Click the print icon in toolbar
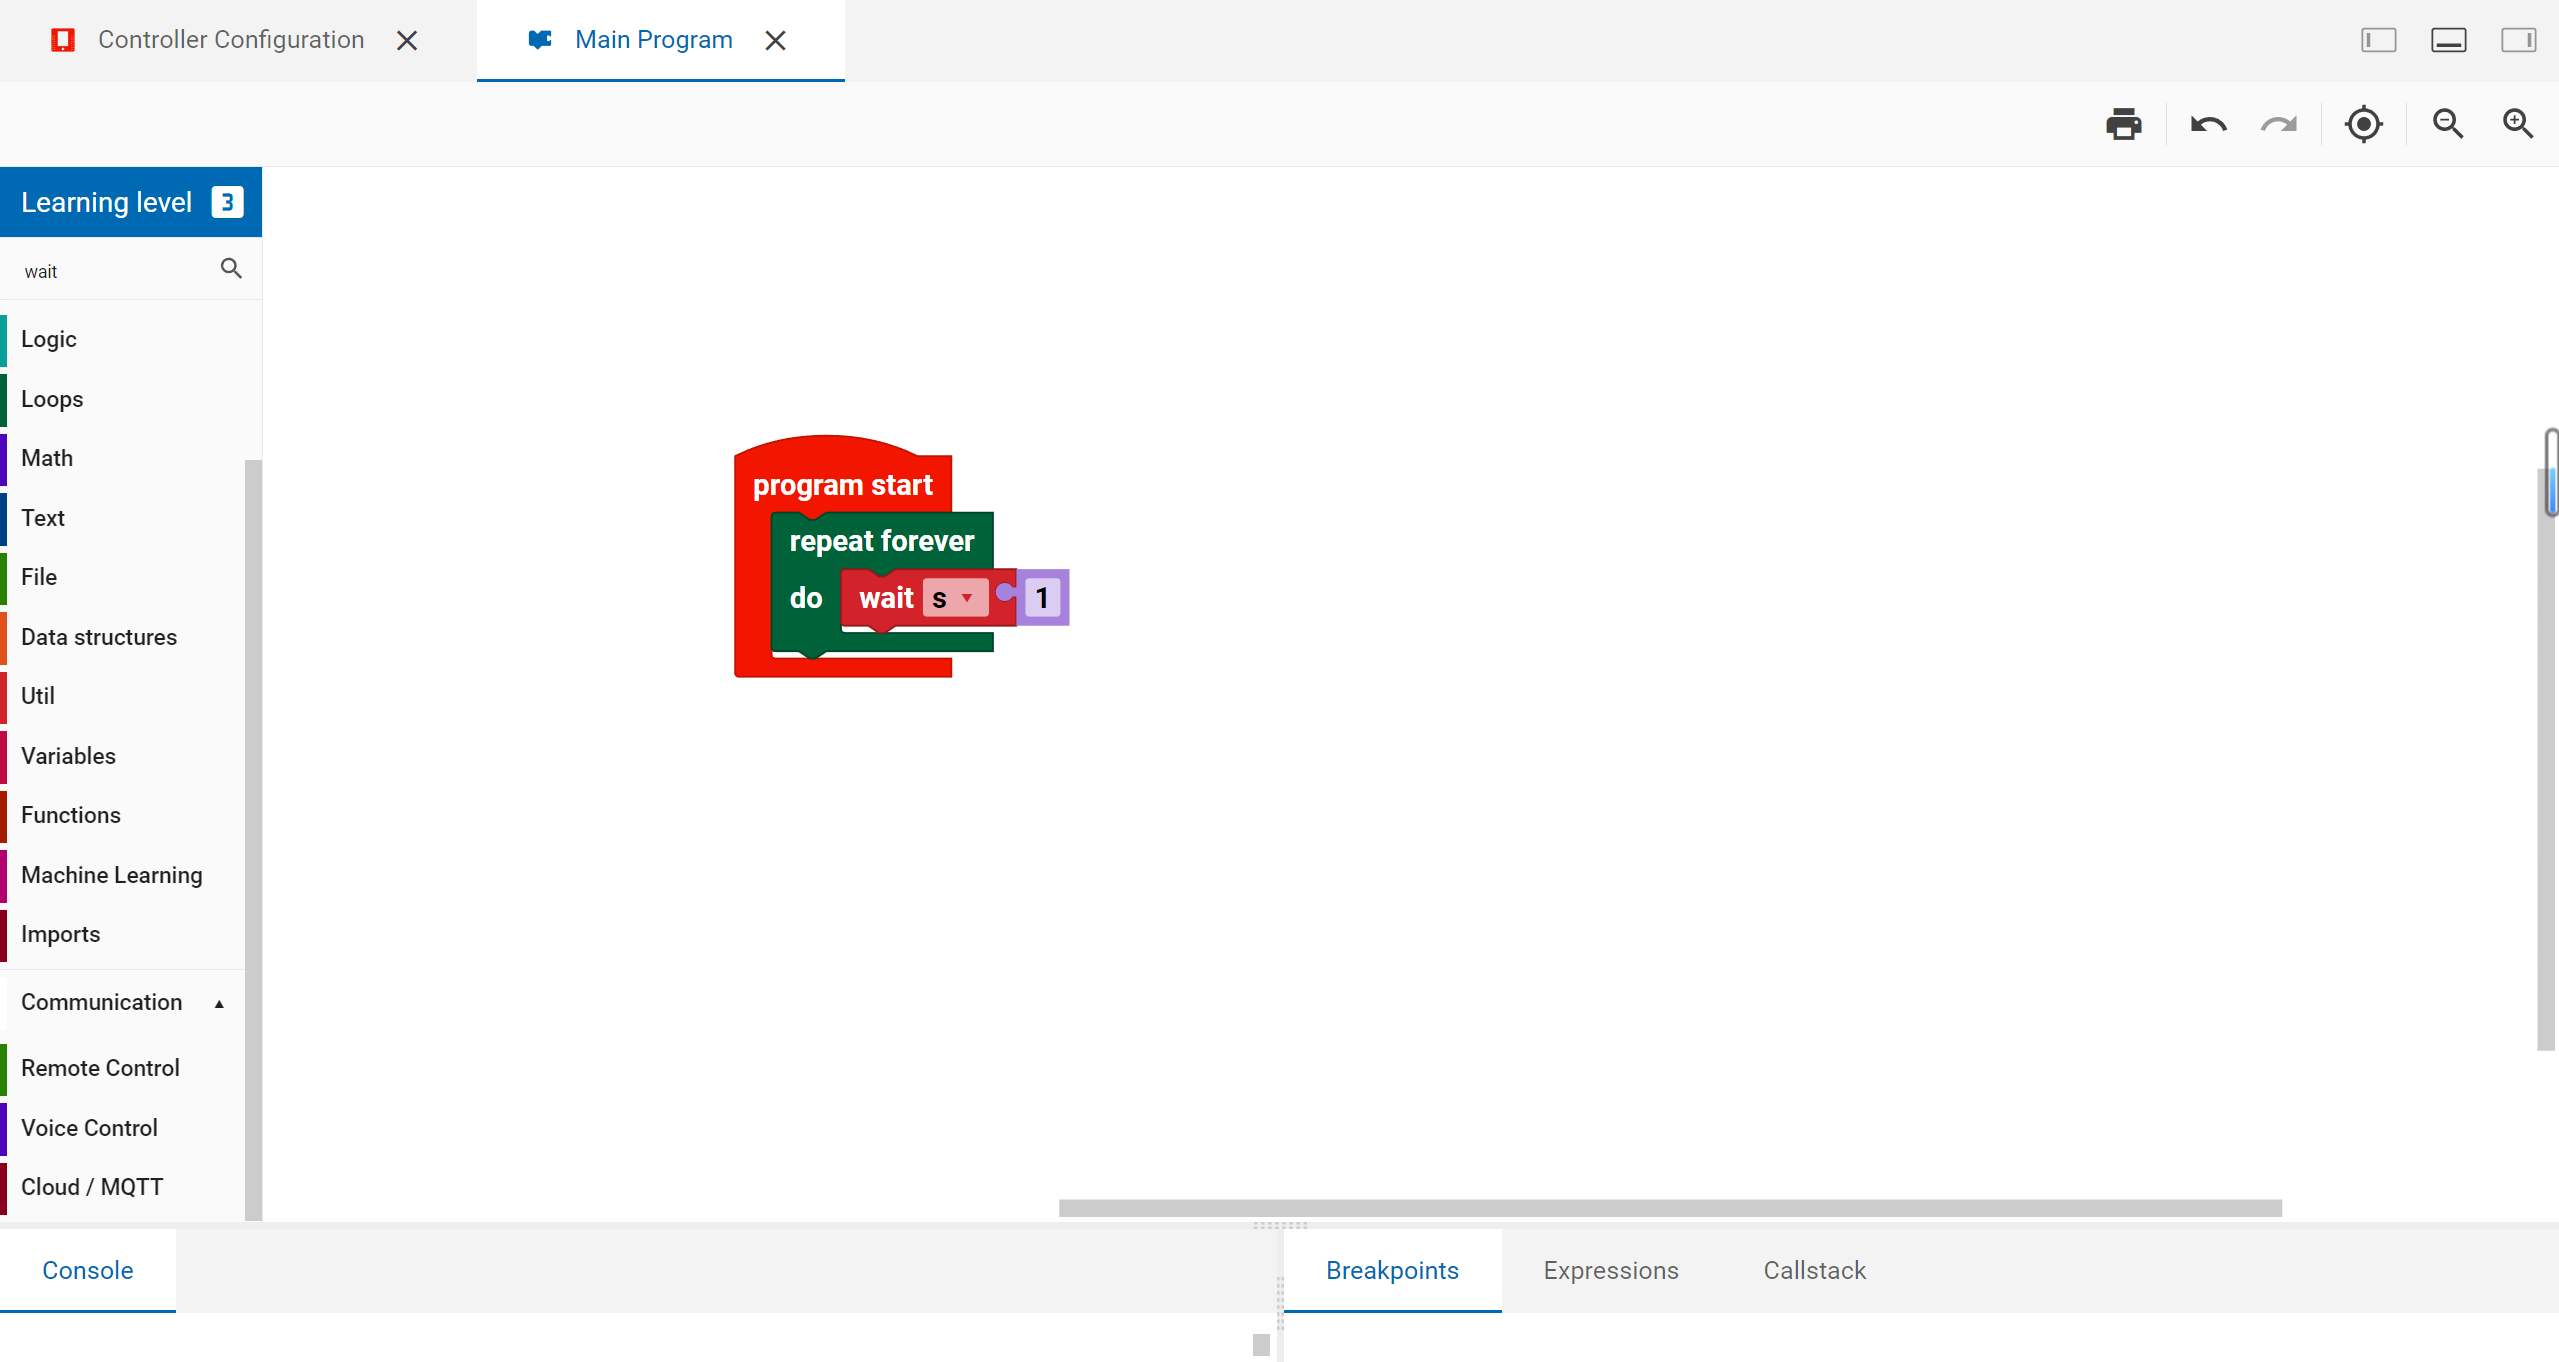Screen dimensions: 2559x1362 point(2123,124)
